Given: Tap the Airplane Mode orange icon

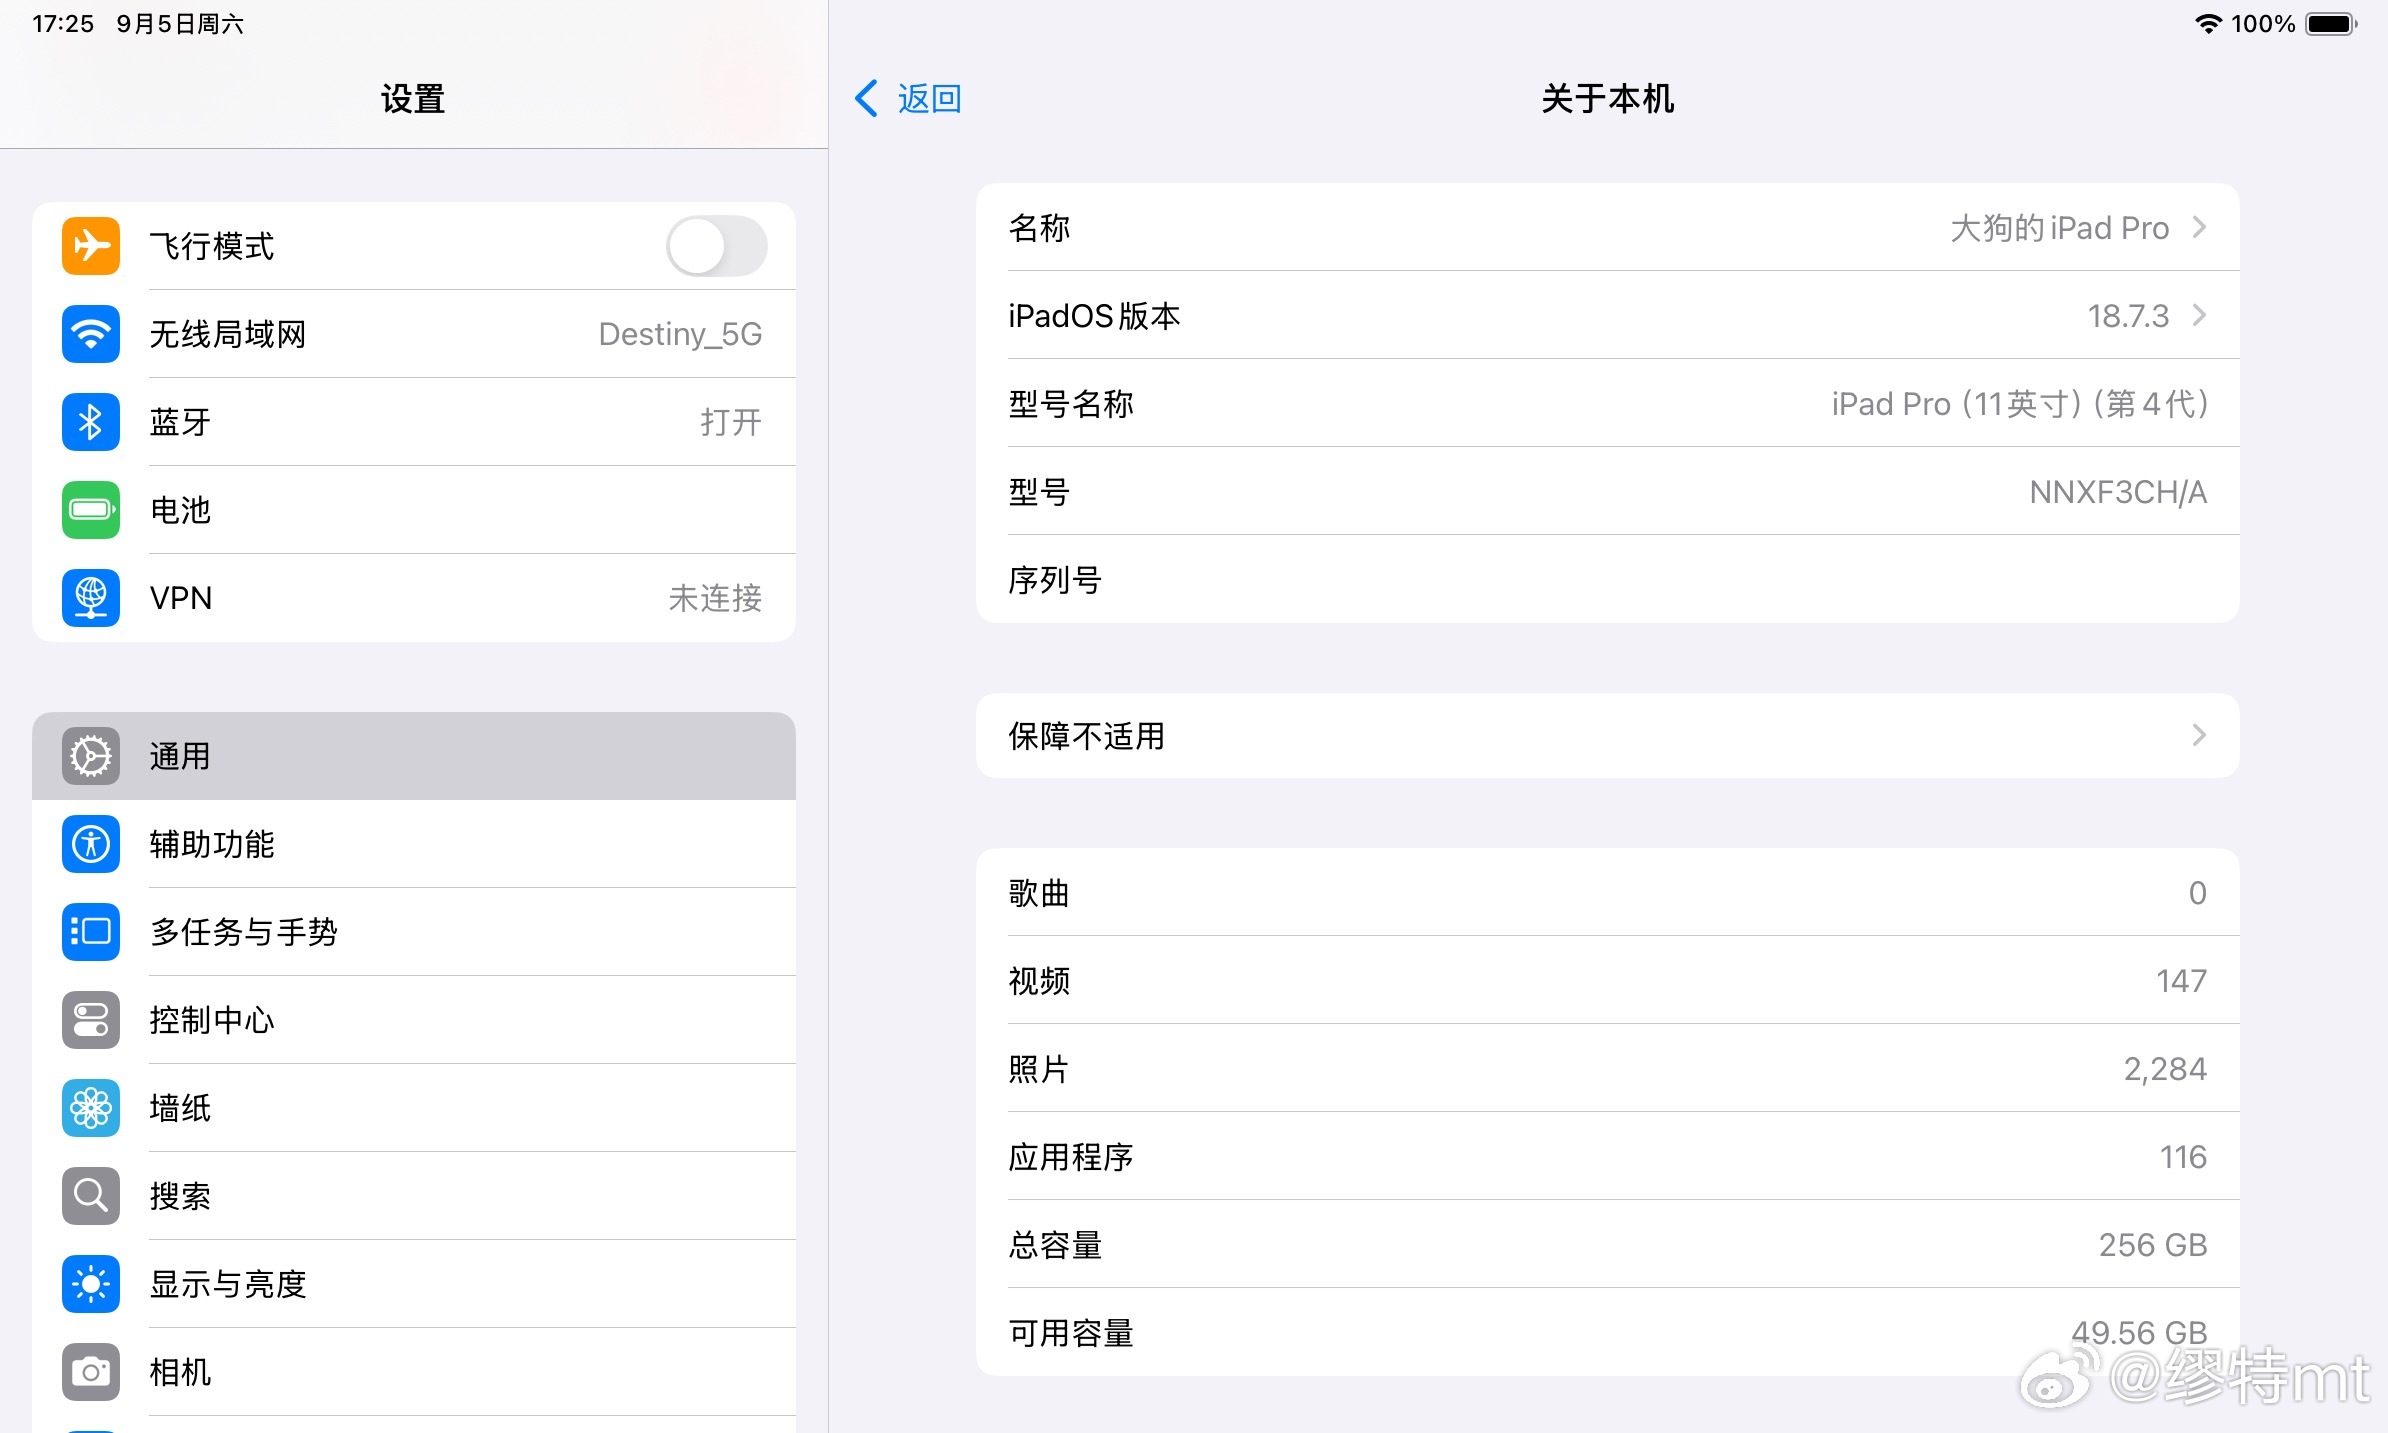Looking at the screenshot, I should [91, 246].
